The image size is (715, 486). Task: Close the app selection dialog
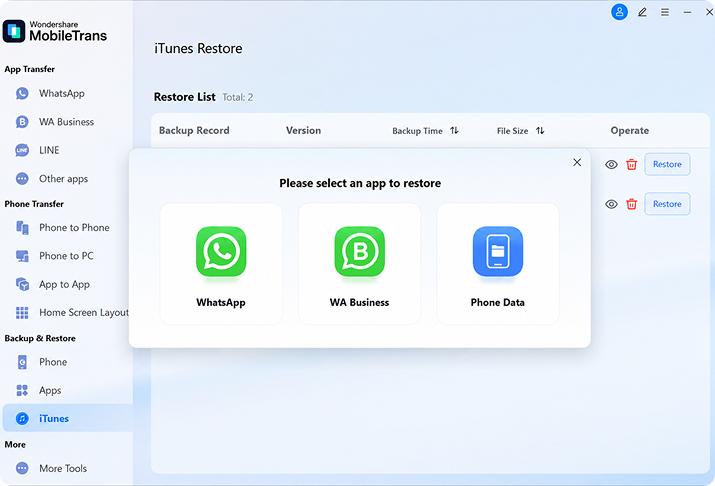577,162
